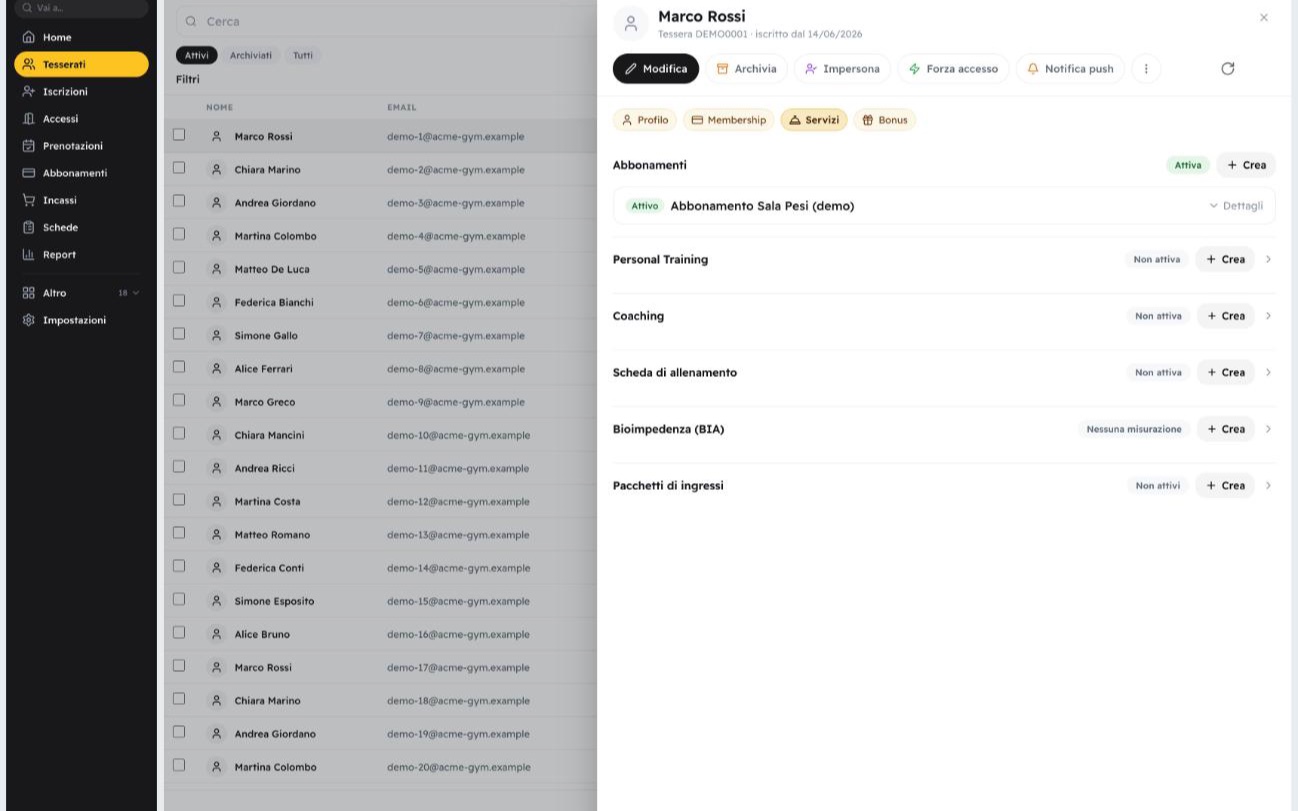Expand the Scheda di allenamento row chevron
The width and height of the screenshot is (1298, 811).
coord(1268,372)
